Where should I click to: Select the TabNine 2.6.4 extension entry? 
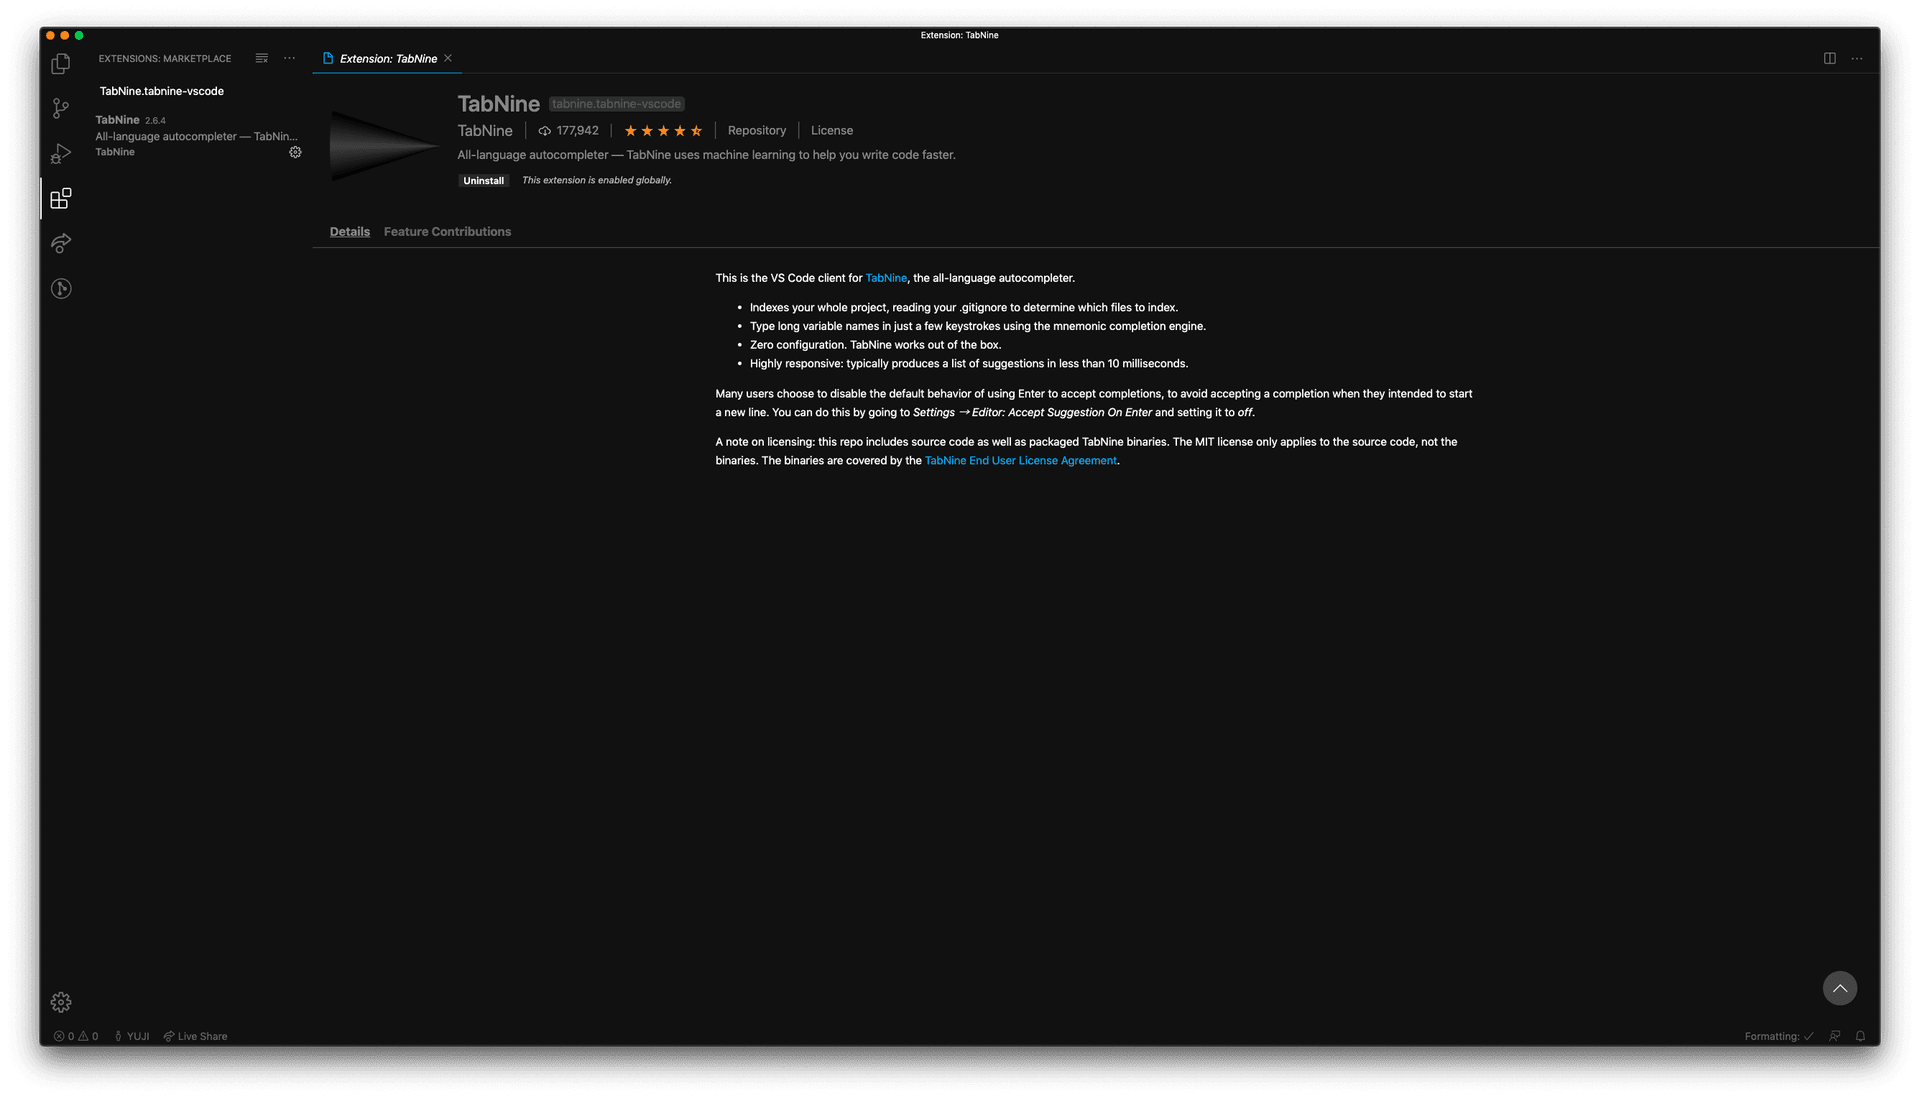tap(198, 135)
